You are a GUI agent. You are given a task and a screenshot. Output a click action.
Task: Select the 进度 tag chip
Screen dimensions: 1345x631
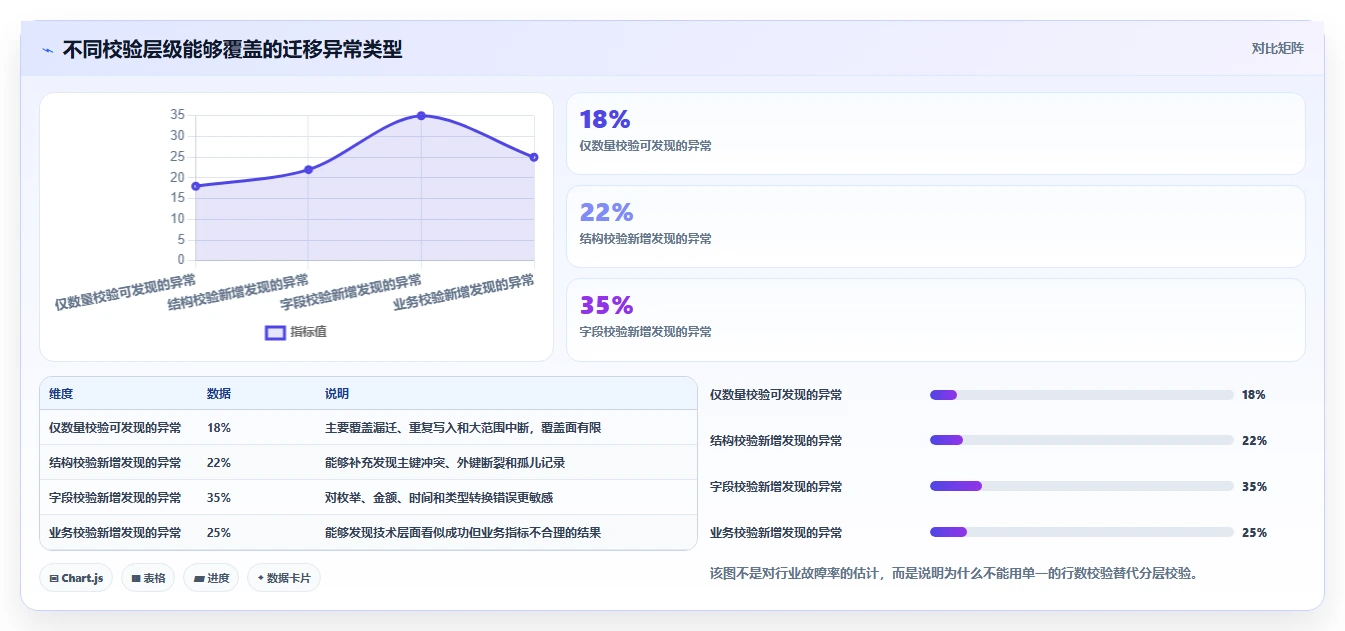[x=211, y=578]
